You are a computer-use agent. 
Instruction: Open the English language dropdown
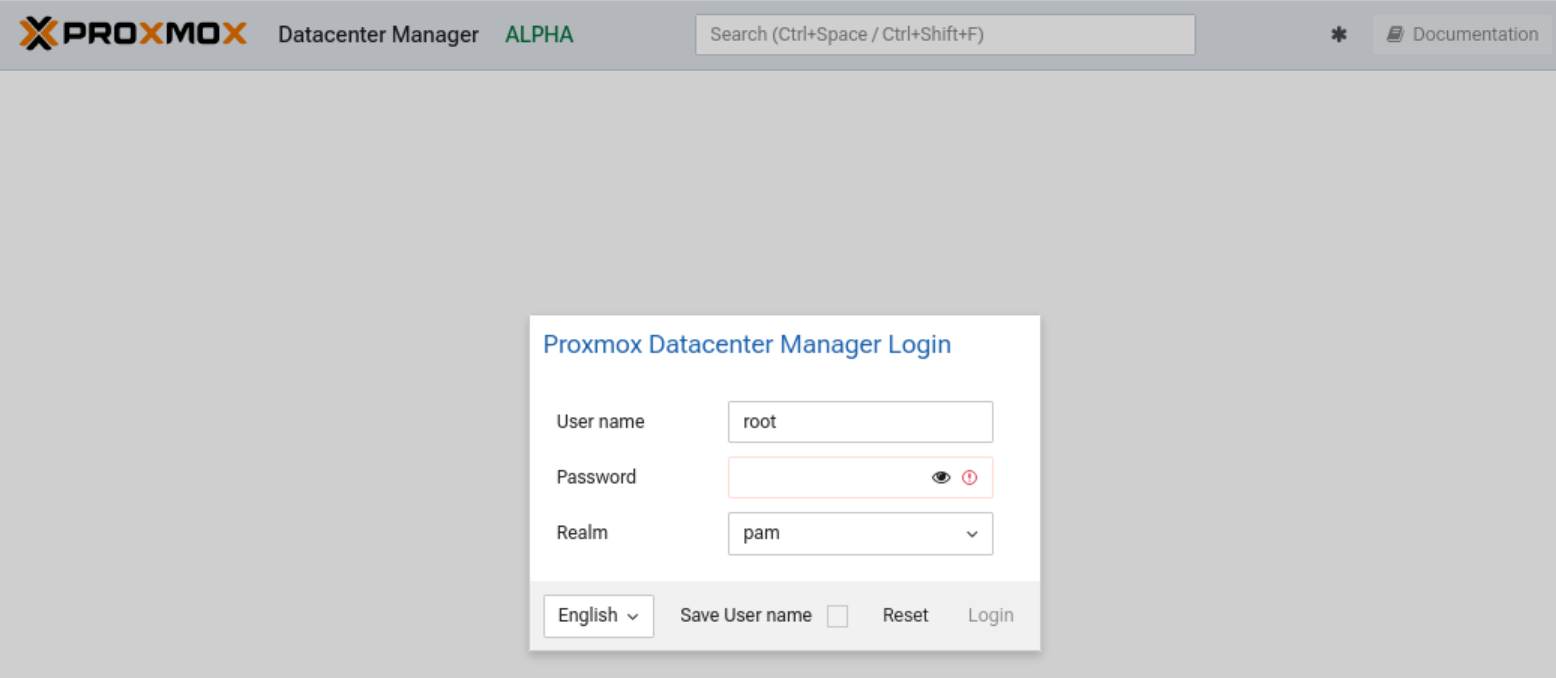click(x=598, y=616)
